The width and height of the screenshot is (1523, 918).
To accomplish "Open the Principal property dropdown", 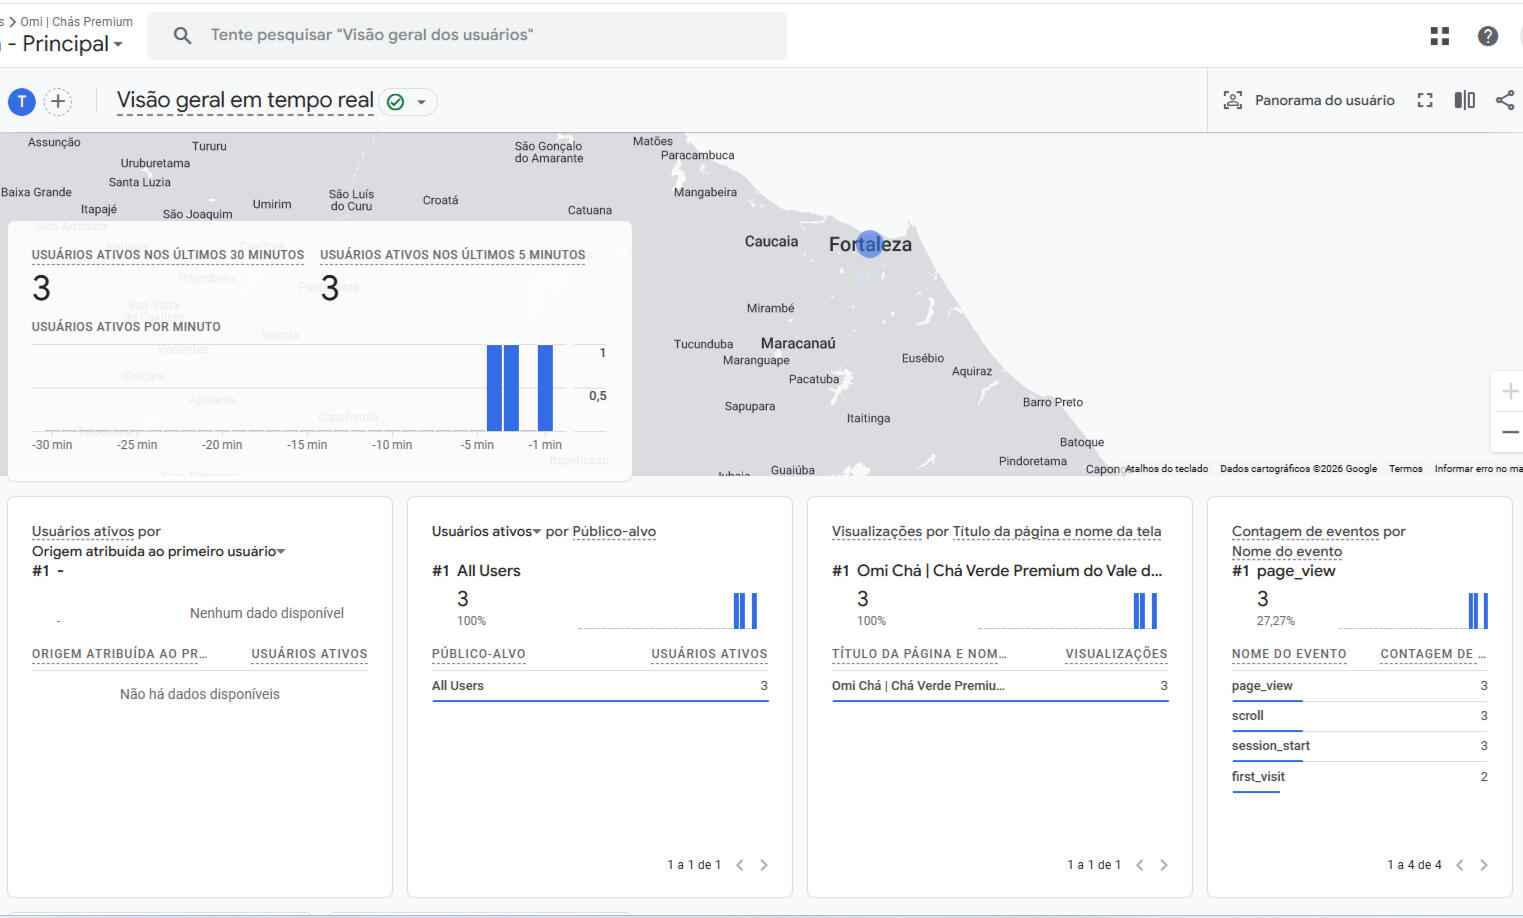I will pyautogui.click(x=117, y=43).
